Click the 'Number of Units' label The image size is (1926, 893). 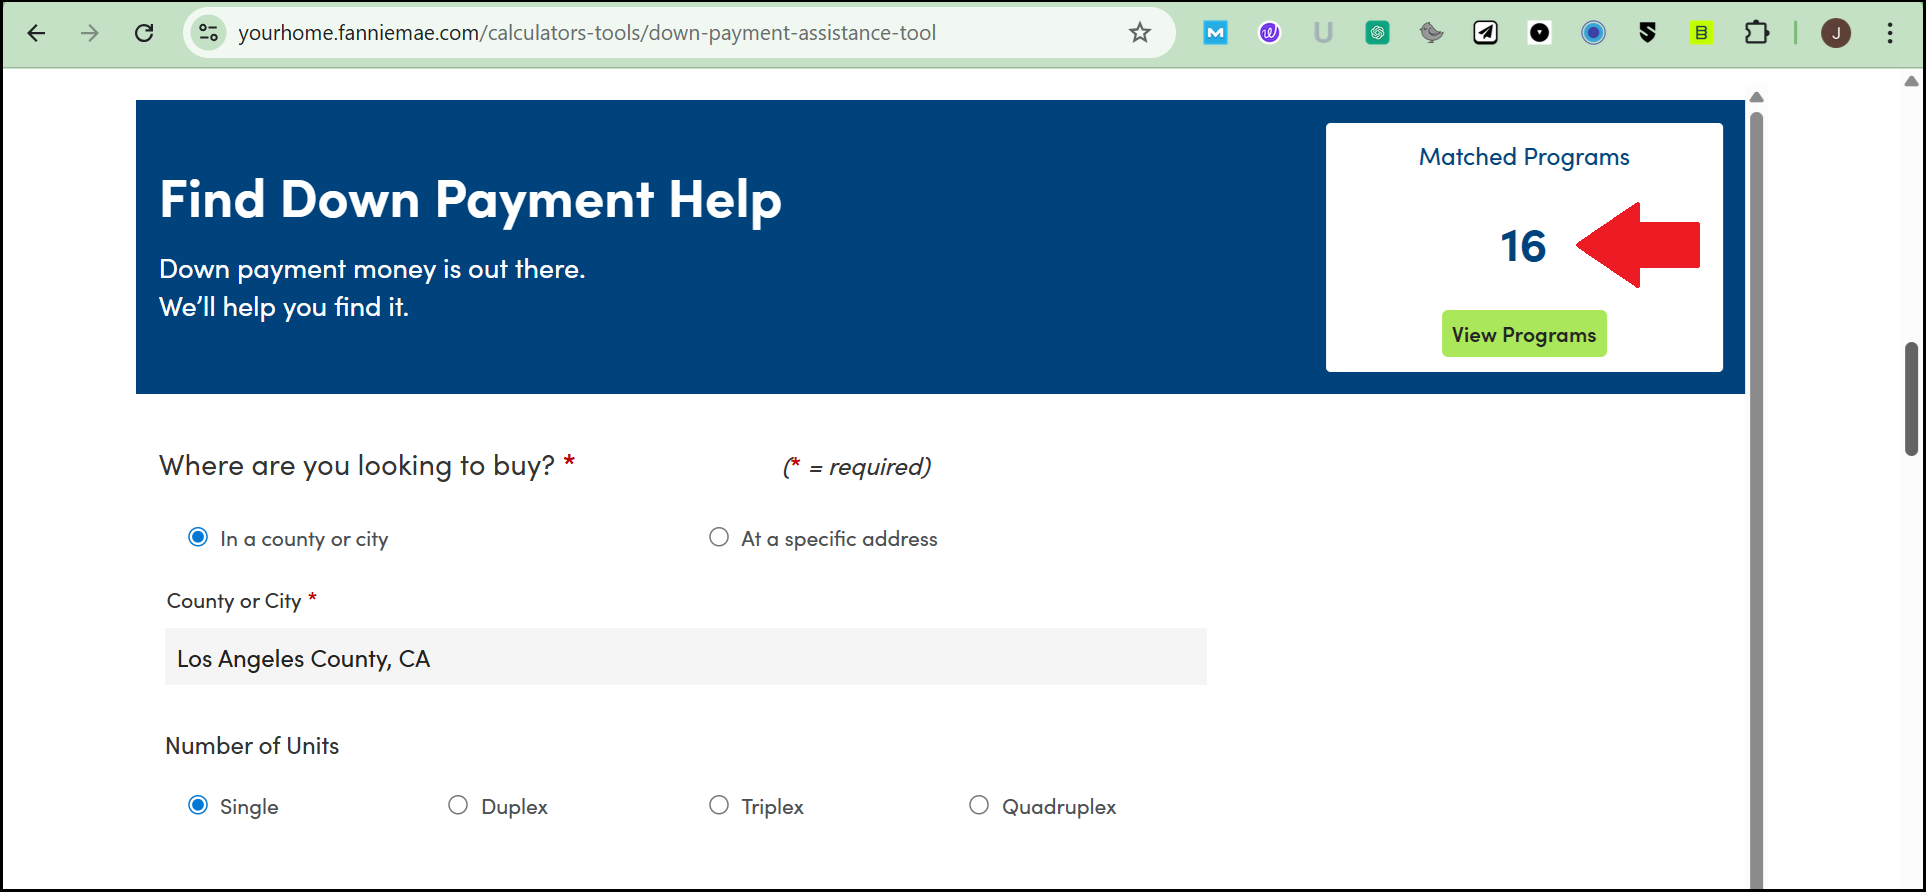252,746
